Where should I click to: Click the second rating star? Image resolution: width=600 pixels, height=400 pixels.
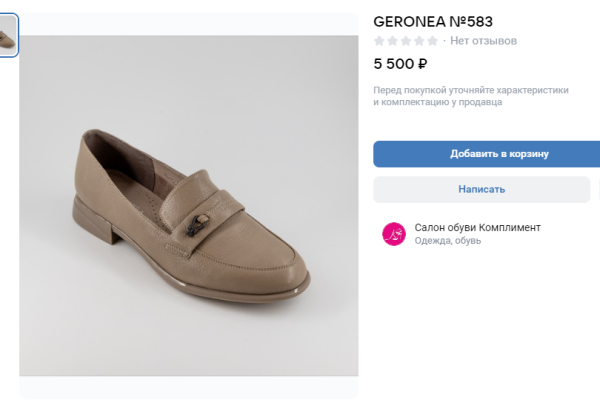(393, 41)
